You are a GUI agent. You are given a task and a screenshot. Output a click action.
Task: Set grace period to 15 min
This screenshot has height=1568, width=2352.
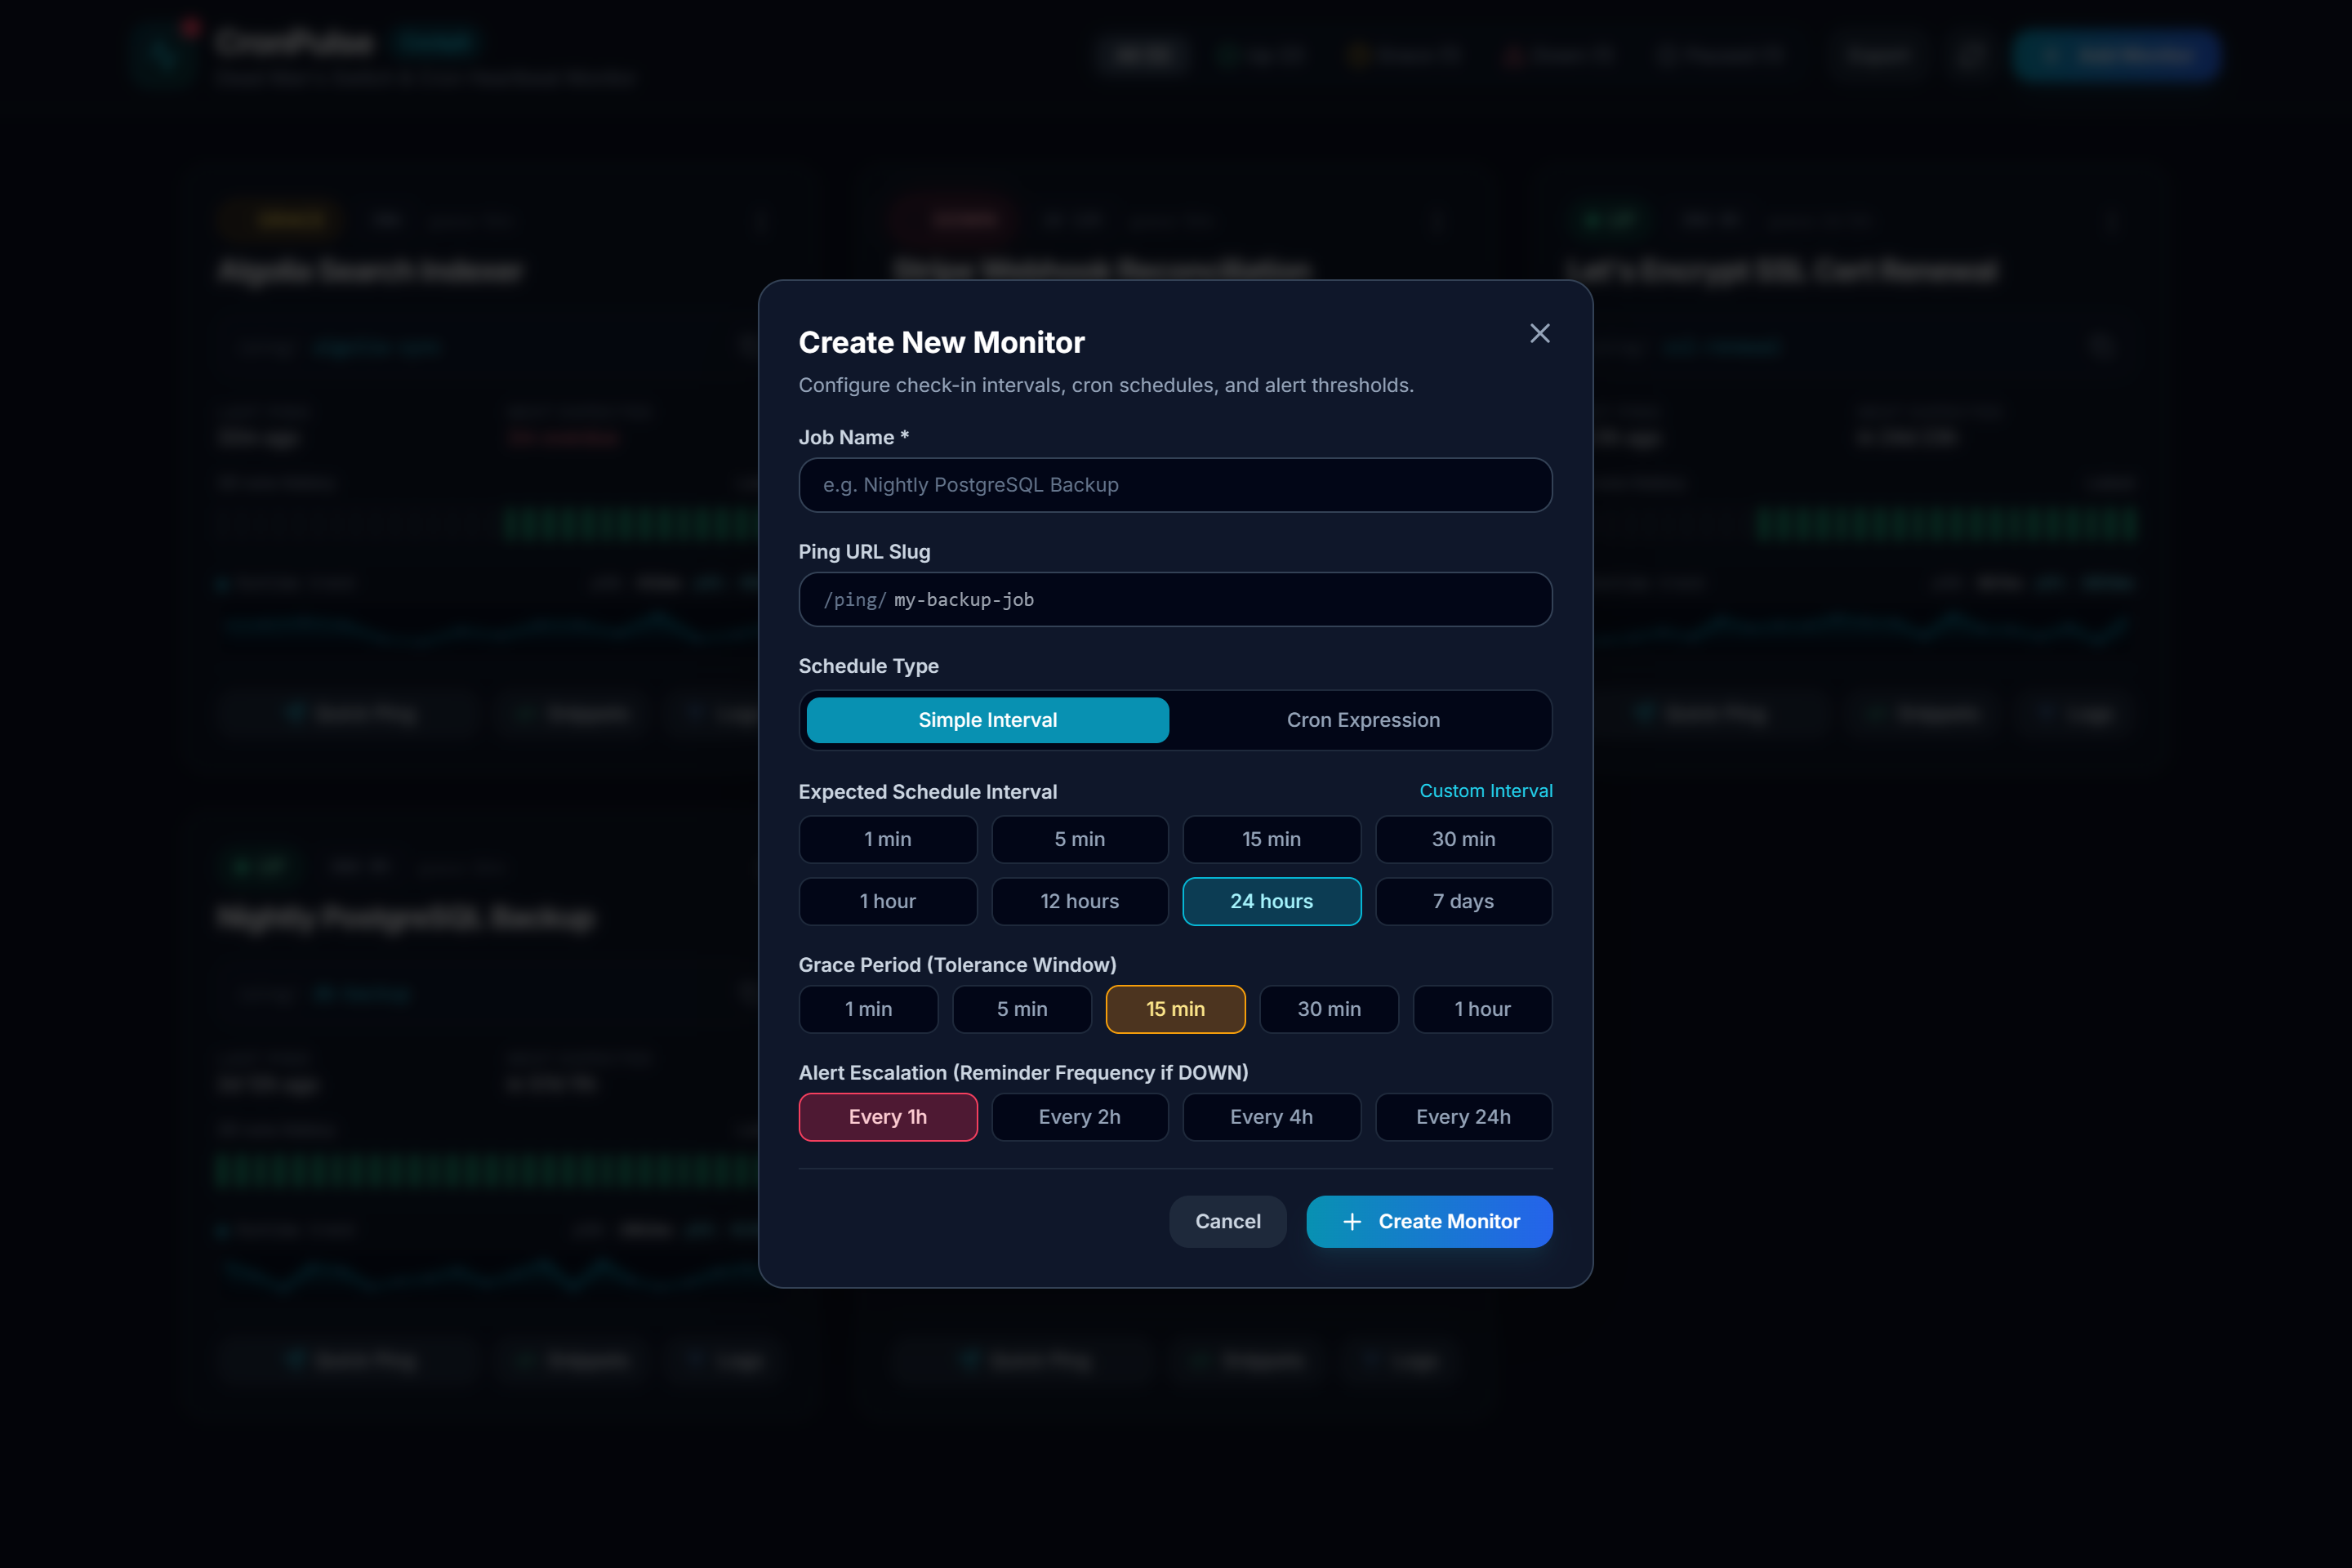[x=1175, y=1009]
